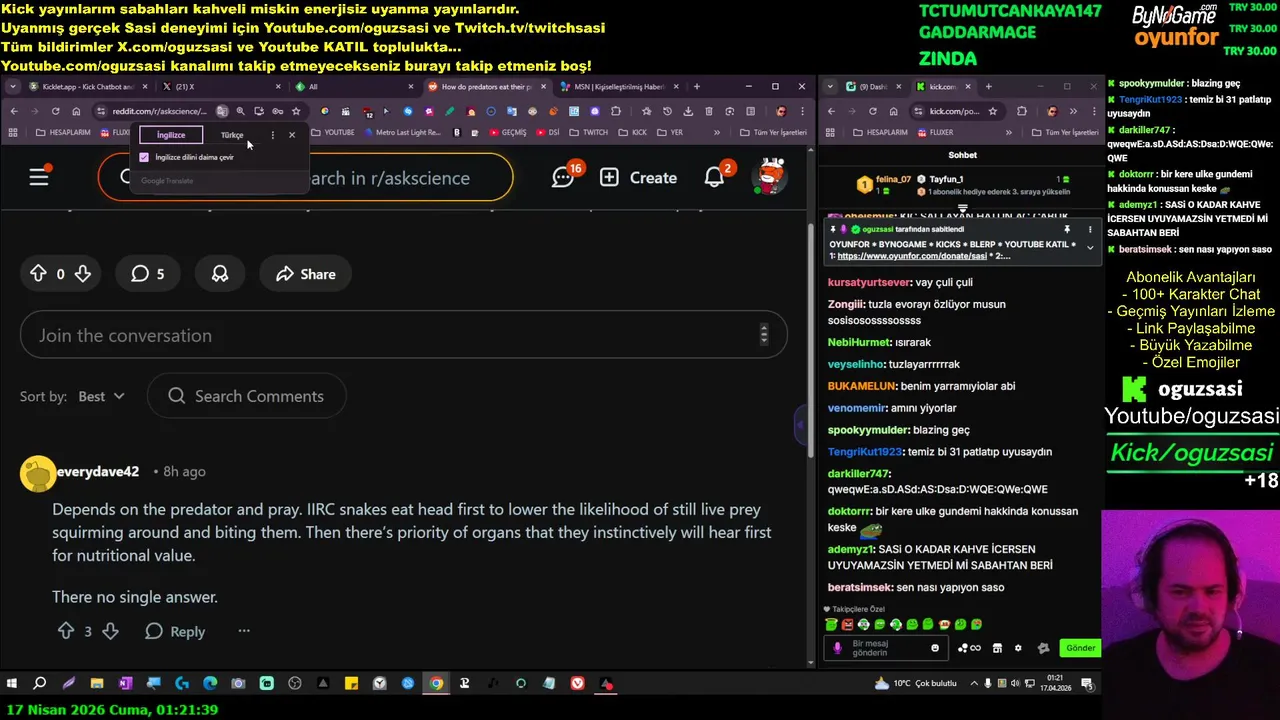Open comment box formatting options icon
This screenshot has height=720, width=1280.
[x=764, y=335]
